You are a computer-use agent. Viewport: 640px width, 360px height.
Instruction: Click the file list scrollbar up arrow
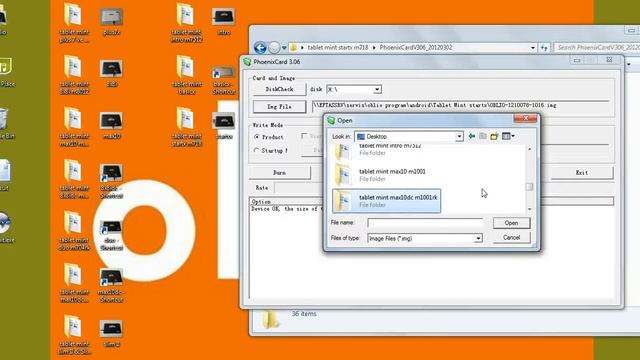click(529, 149)
